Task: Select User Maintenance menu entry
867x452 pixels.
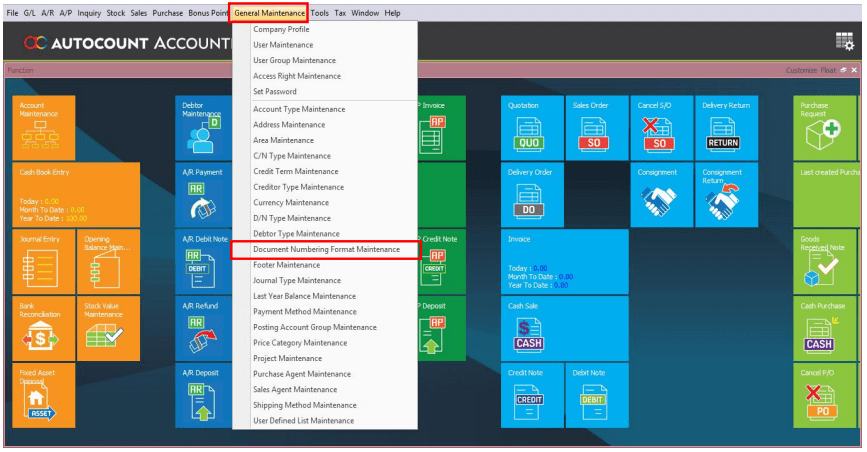Action: [283, 45]
